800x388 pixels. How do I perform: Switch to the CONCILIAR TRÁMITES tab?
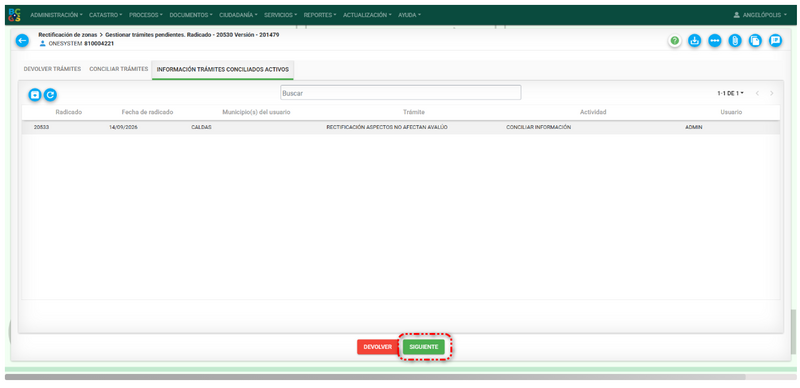click(x=118, y=69)
